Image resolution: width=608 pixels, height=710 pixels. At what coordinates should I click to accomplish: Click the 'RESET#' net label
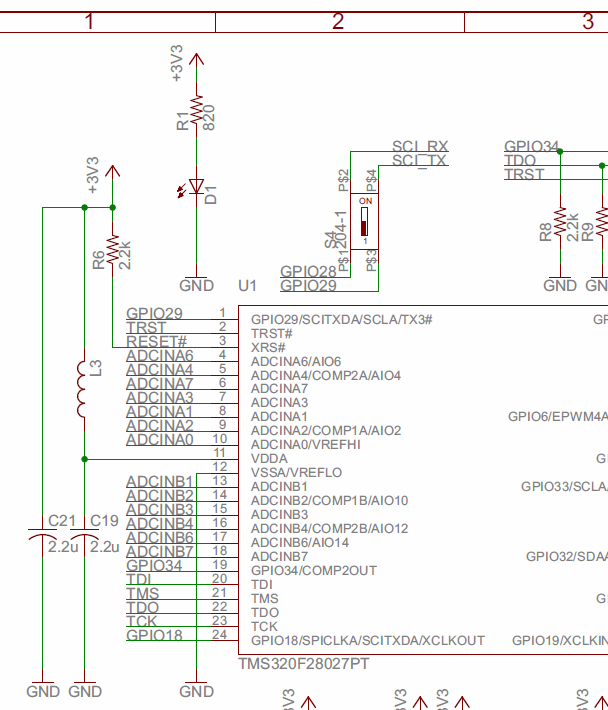[x=156, y=341]
